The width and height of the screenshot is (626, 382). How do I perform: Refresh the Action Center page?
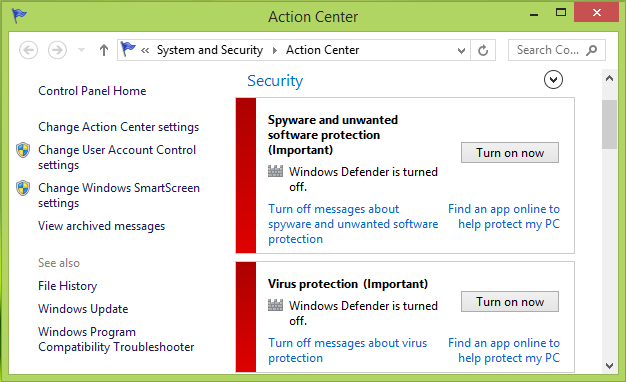[x=483, y=50]
